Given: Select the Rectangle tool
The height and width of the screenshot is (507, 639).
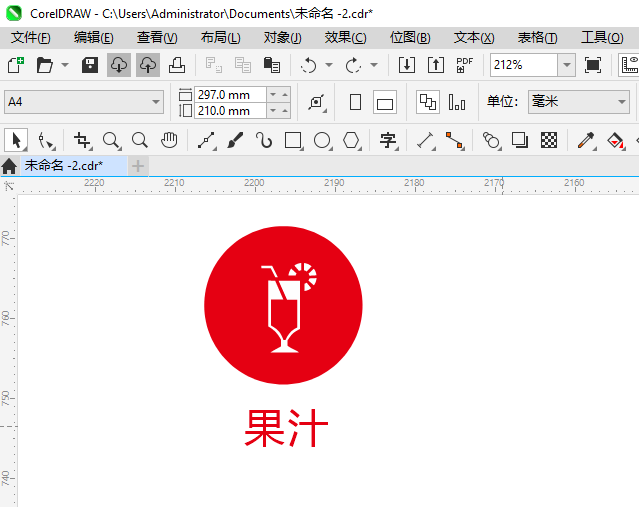Looking at the screenshot, I should pos(293,141).
